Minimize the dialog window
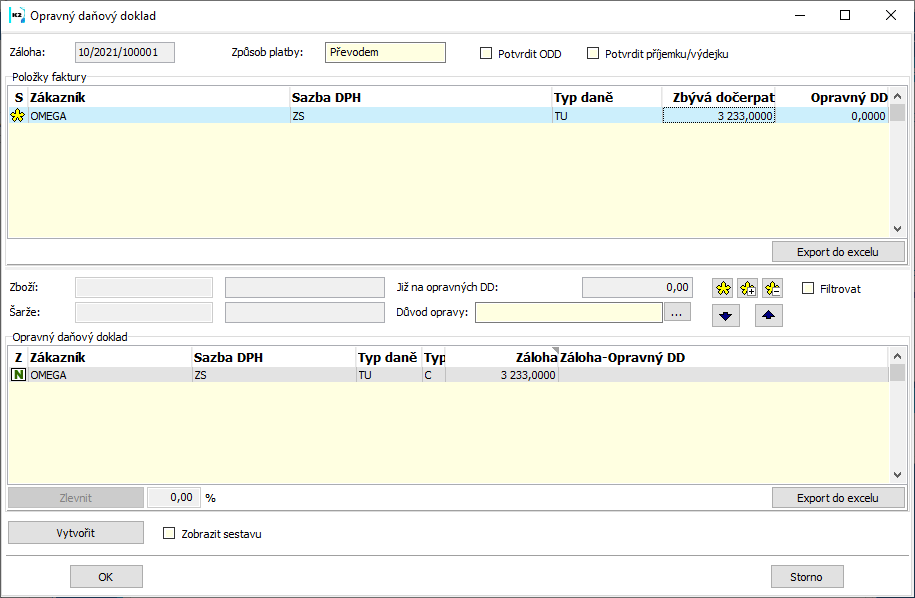This screenshot has width=915, height=598. [799, 15]
